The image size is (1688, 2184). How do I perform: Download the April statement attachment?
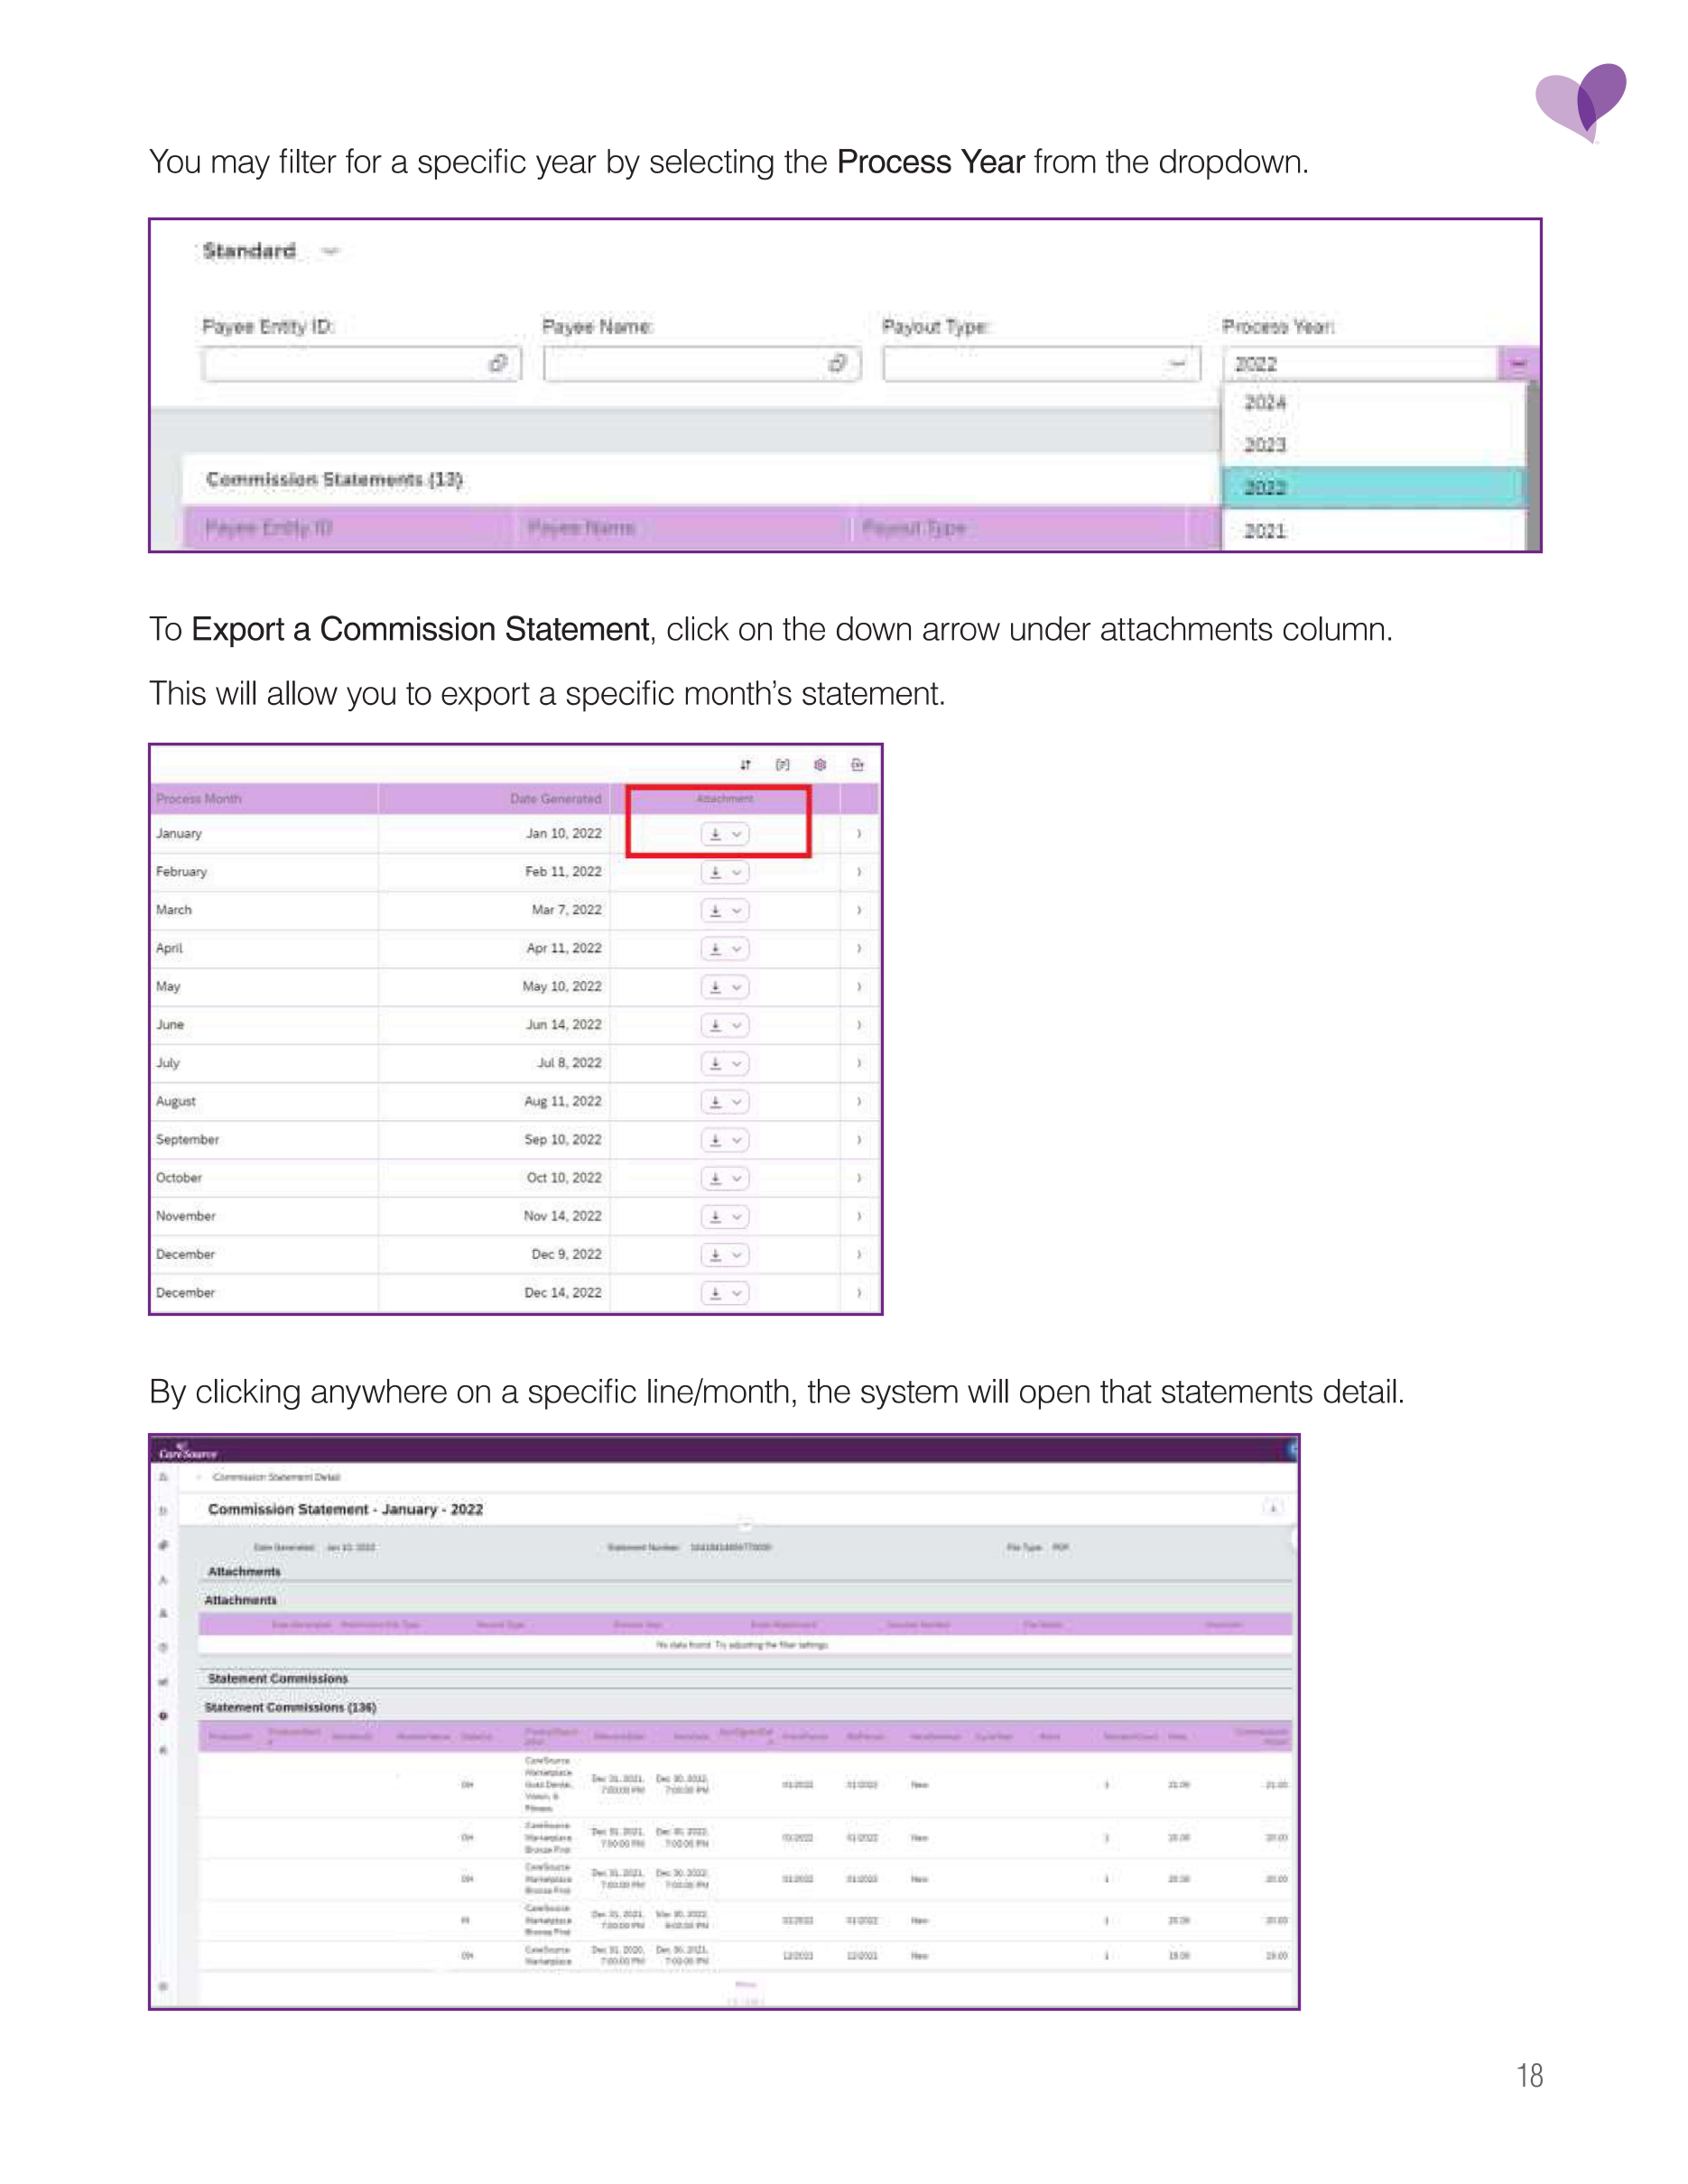pos(715,949)
